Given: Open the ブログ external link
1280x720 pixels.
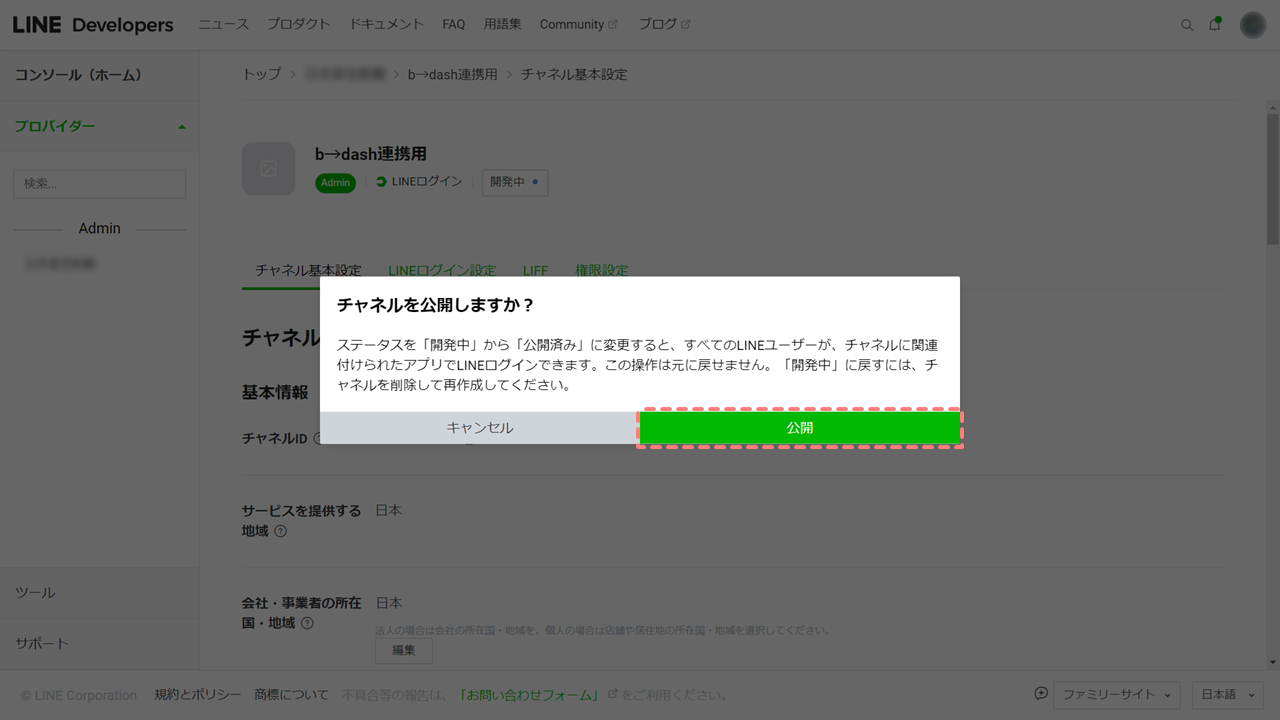Looking at the screenshot, I should tap(665, 24).
